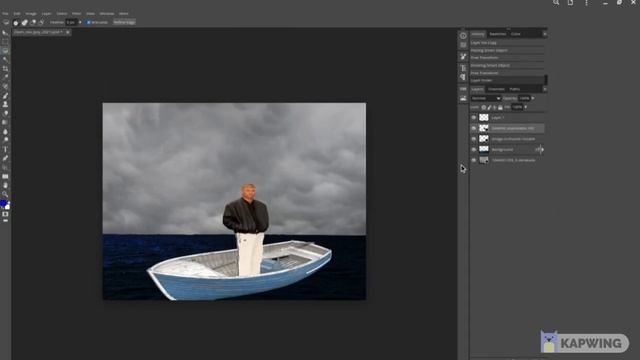Select the Dodge tool

5,140
